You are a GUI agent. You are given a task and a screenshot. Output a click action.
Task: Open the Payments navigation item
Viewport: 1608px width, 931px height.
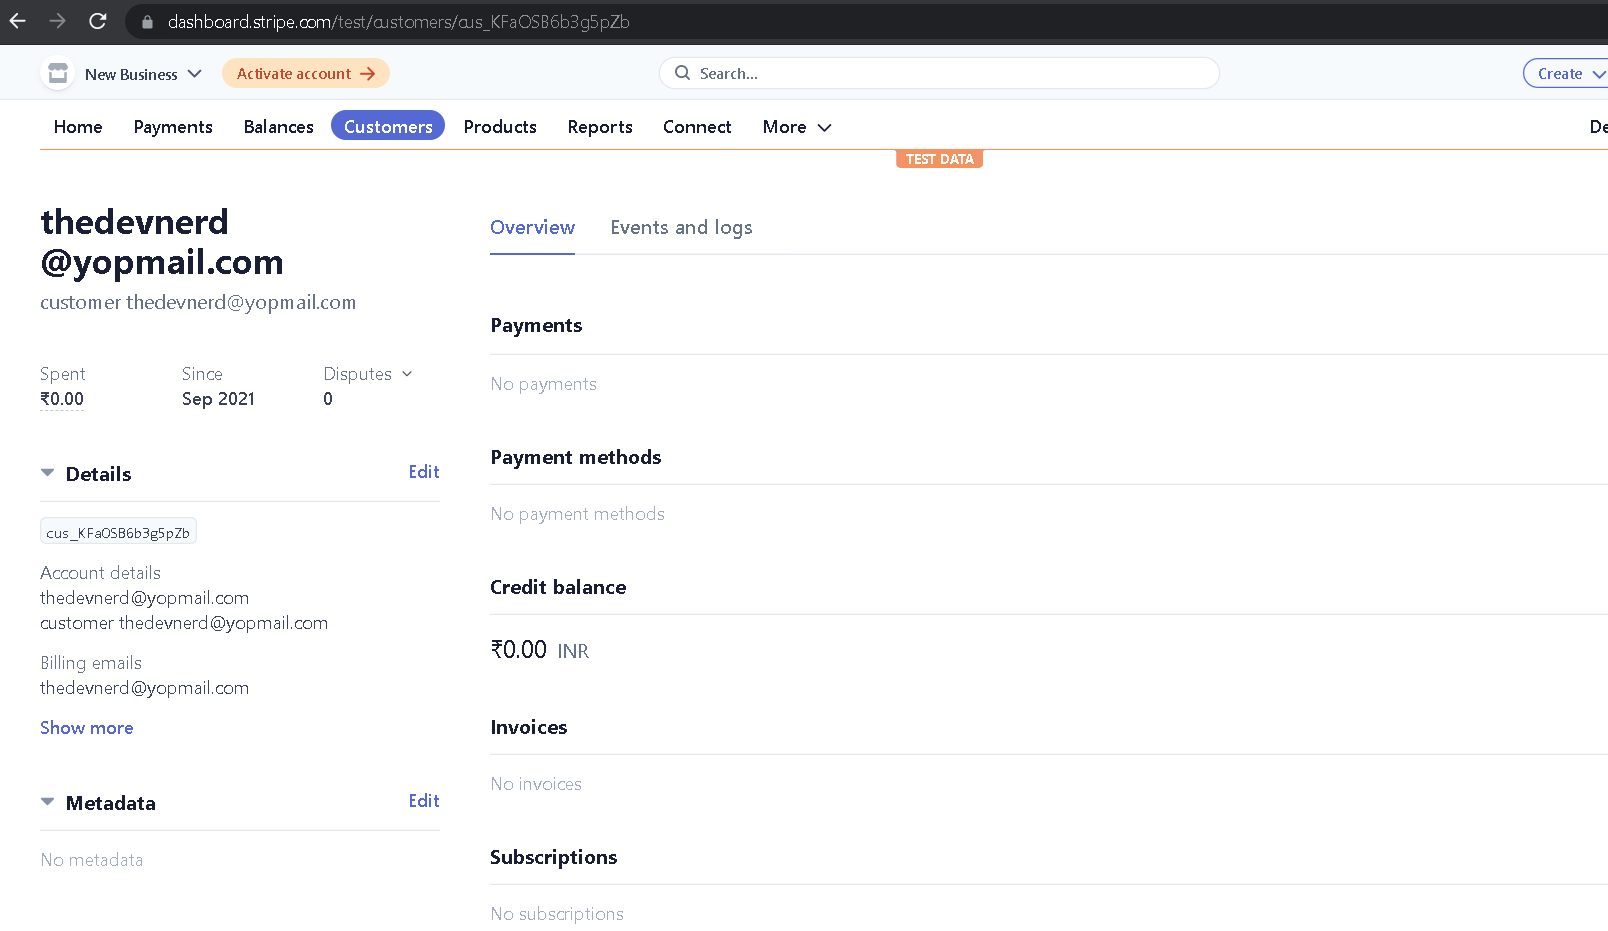click(x=173, y=127)
